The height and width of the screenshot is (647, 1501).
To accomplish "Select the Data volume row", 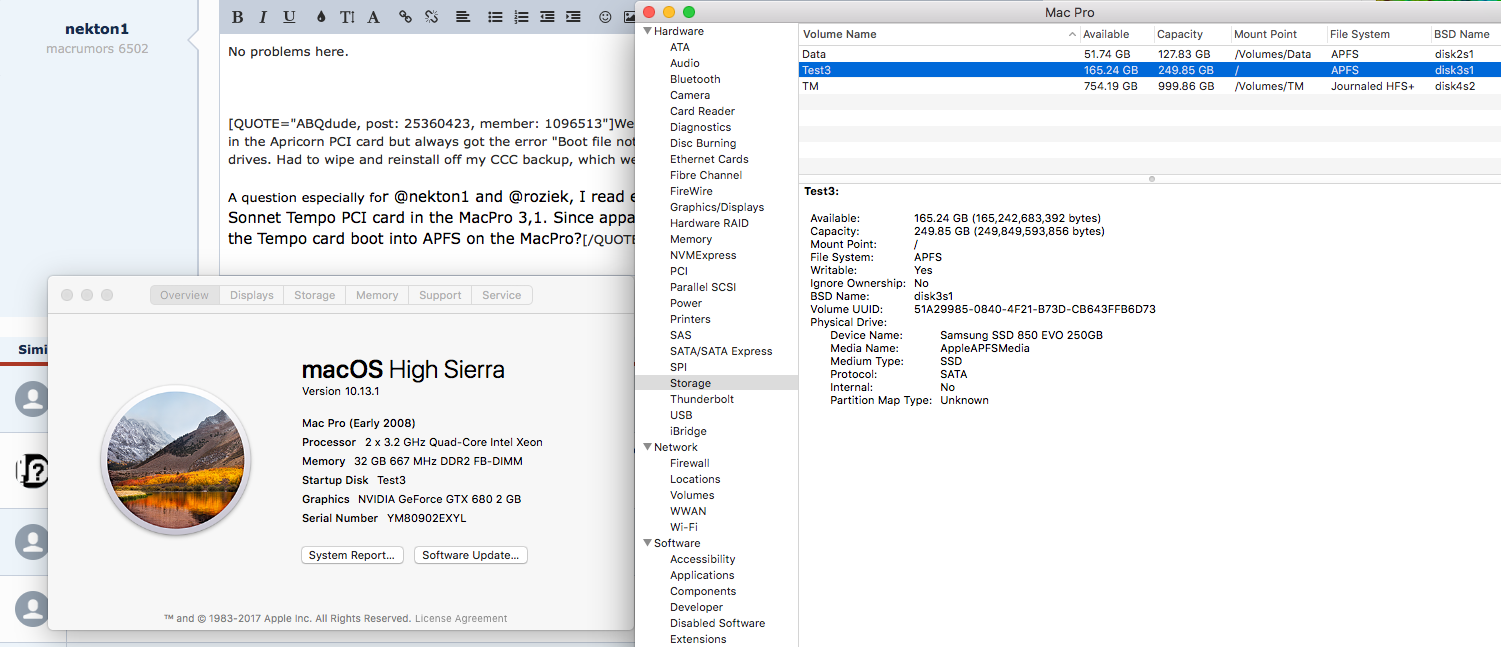I will pos(1150,54).
